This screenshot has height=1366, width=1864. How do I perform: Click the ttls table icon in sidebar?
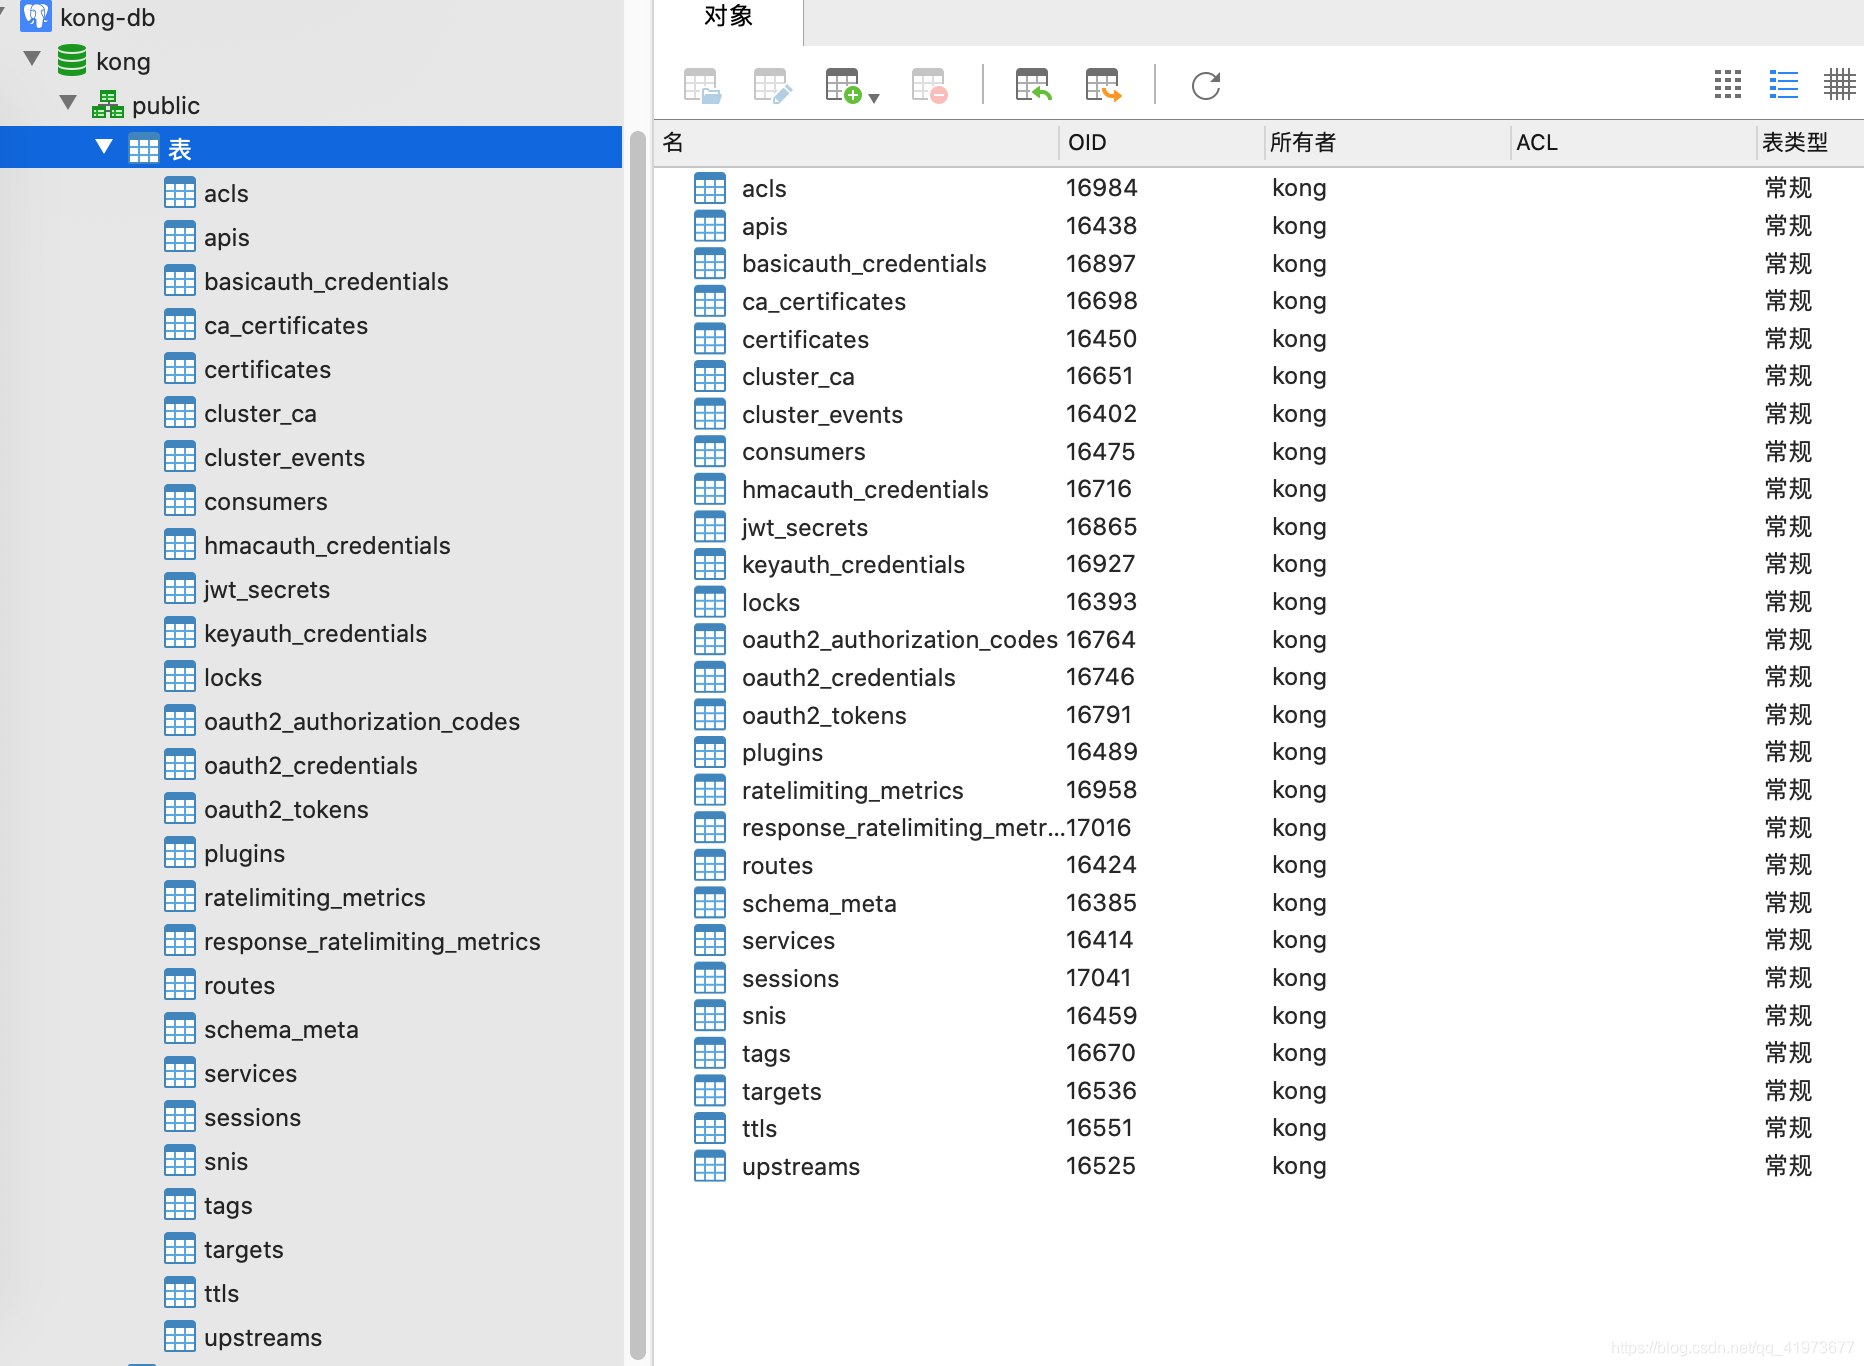pyautogui.click(x=180, y=1293)
